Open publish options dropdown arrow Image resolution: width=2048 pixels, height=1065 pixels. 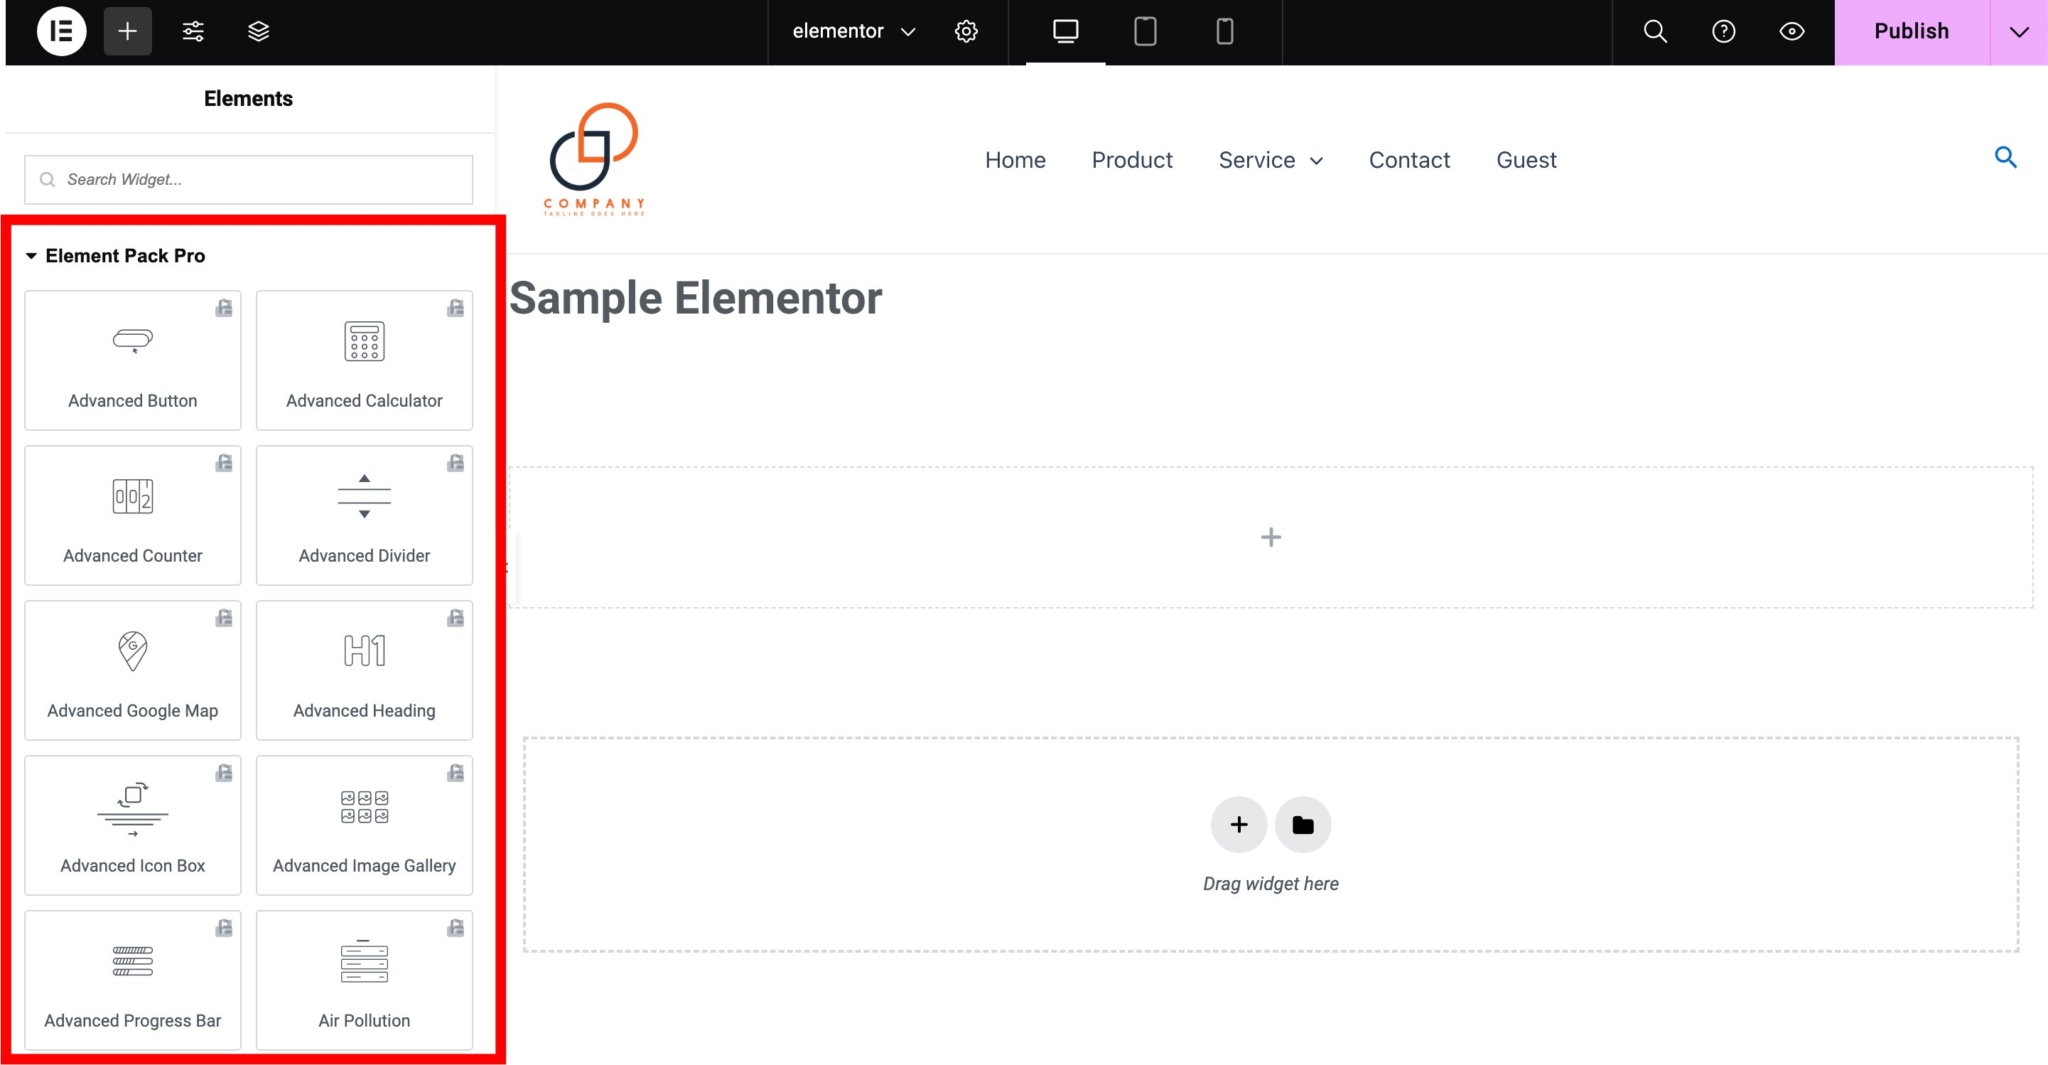click(2019, 31)
